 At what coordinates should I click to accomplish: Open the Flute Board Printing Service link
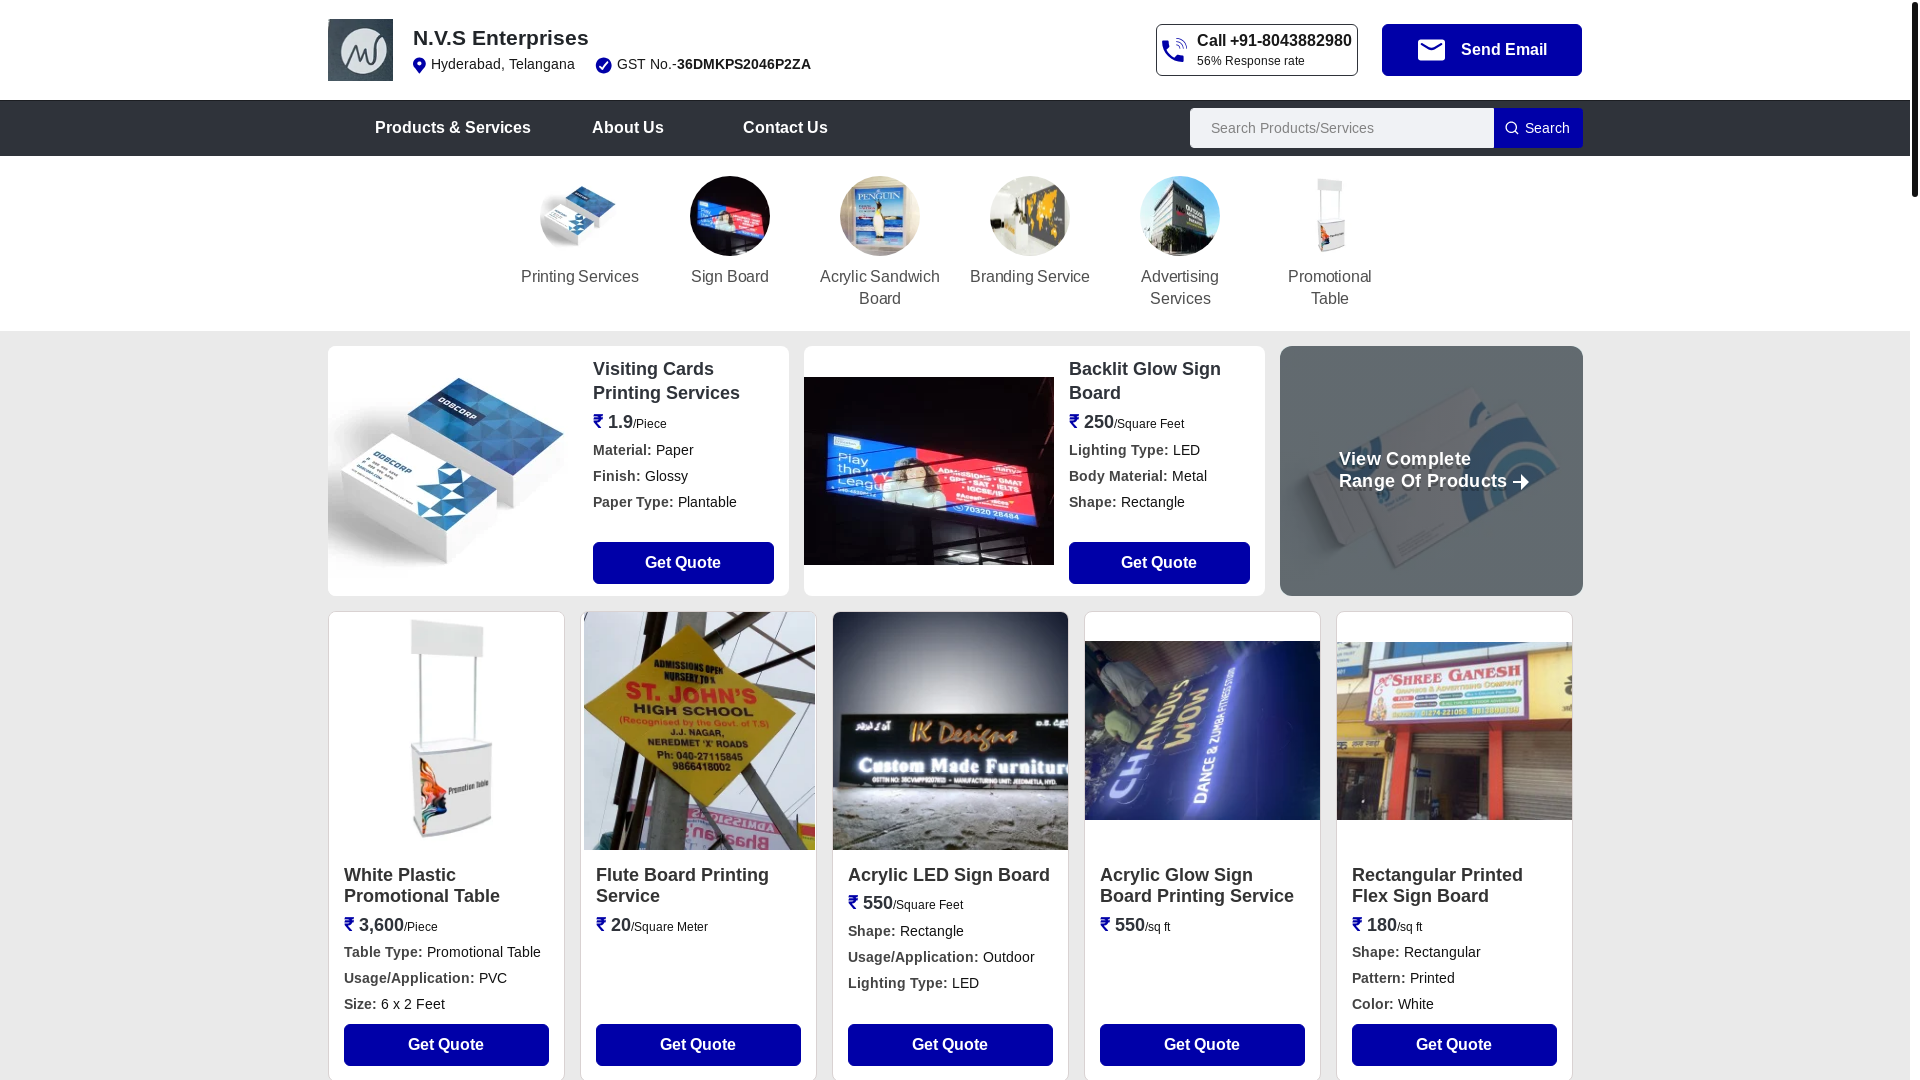pyautogui.click(x=682, y=886)
